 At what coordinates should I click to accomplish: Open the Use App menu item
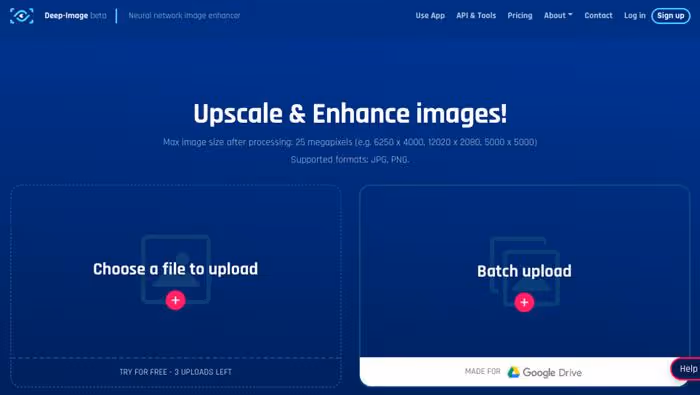pos(430,16)
